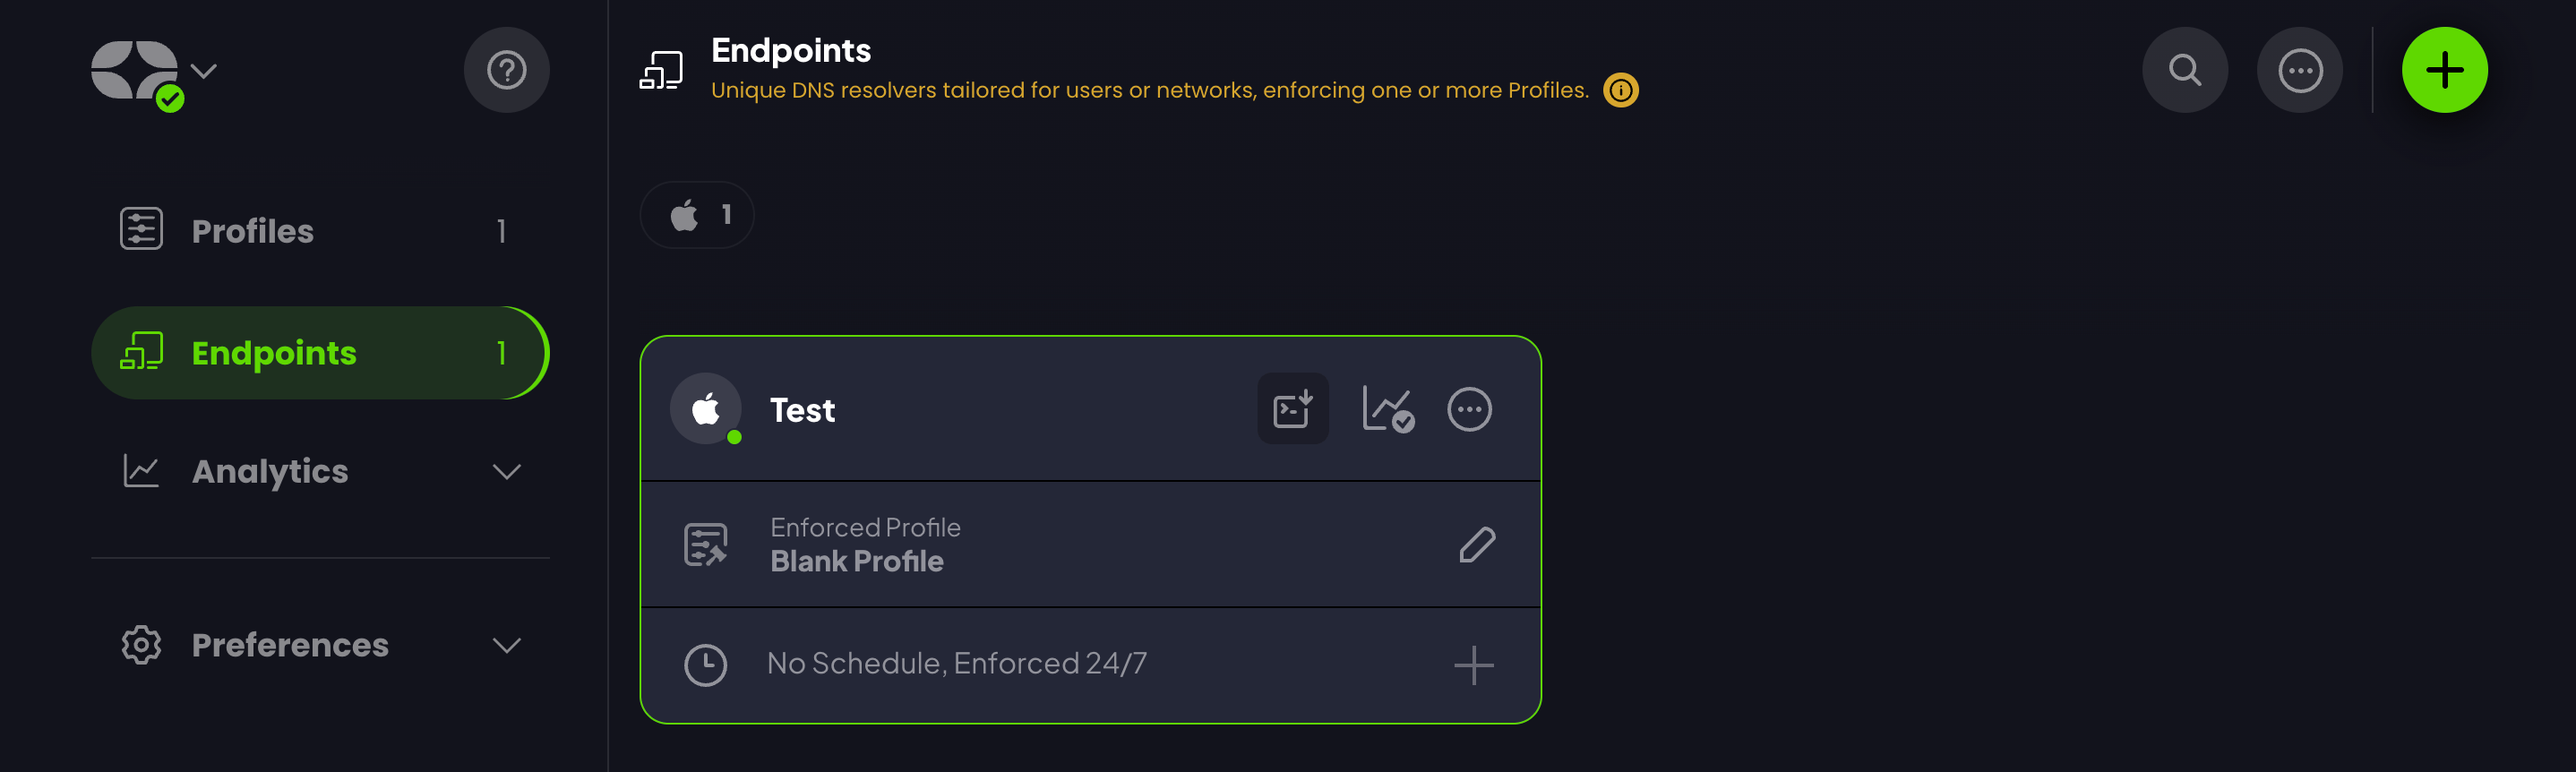2576x772 pixels.
Task: Open the help question mark icon
Action: coord(507,69)
